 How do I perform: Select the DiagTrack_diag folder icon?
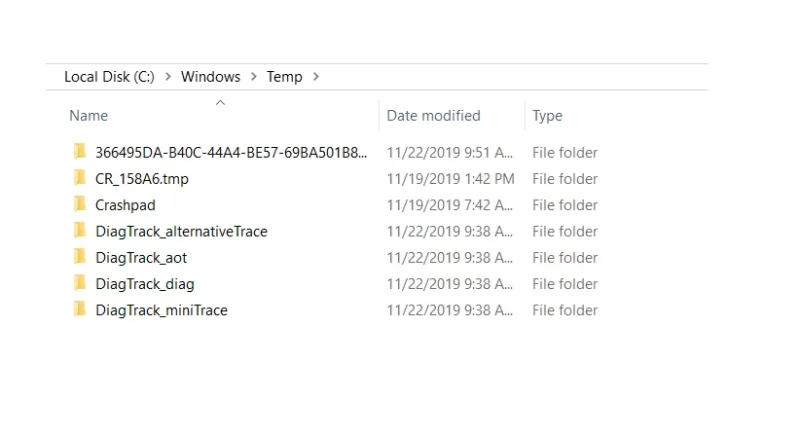pos(80,283)
